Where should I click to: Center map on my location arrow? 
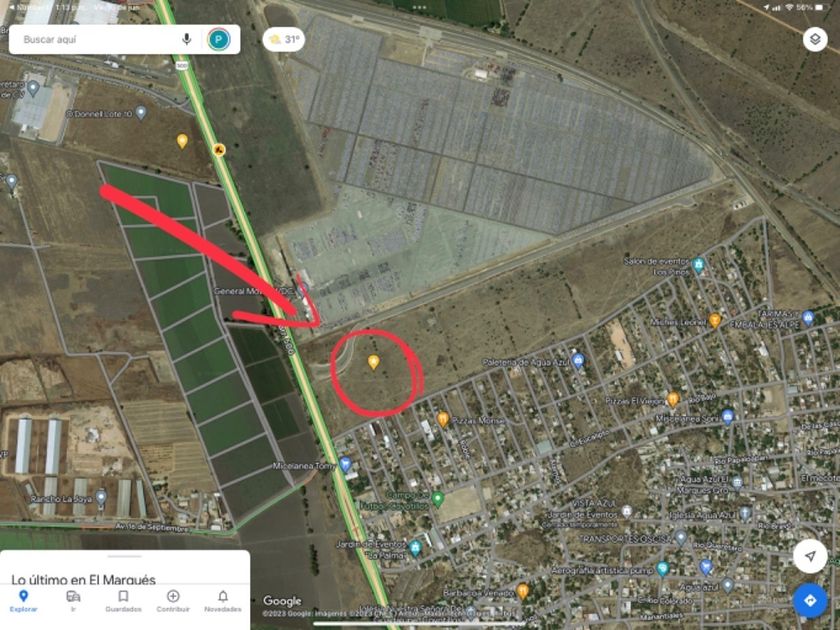coord(809,556)
